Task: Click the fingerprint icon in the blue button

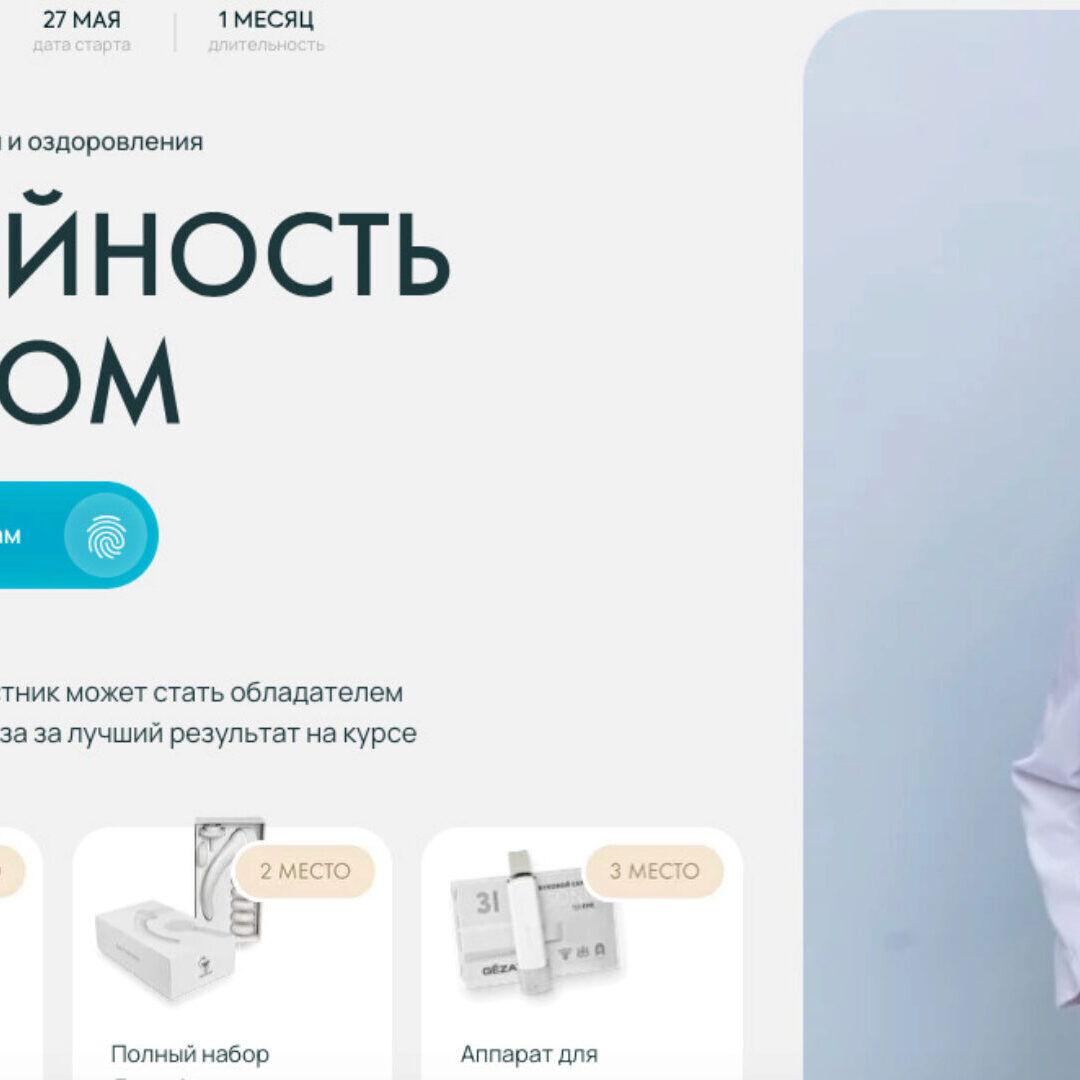Action: (106, 535)
